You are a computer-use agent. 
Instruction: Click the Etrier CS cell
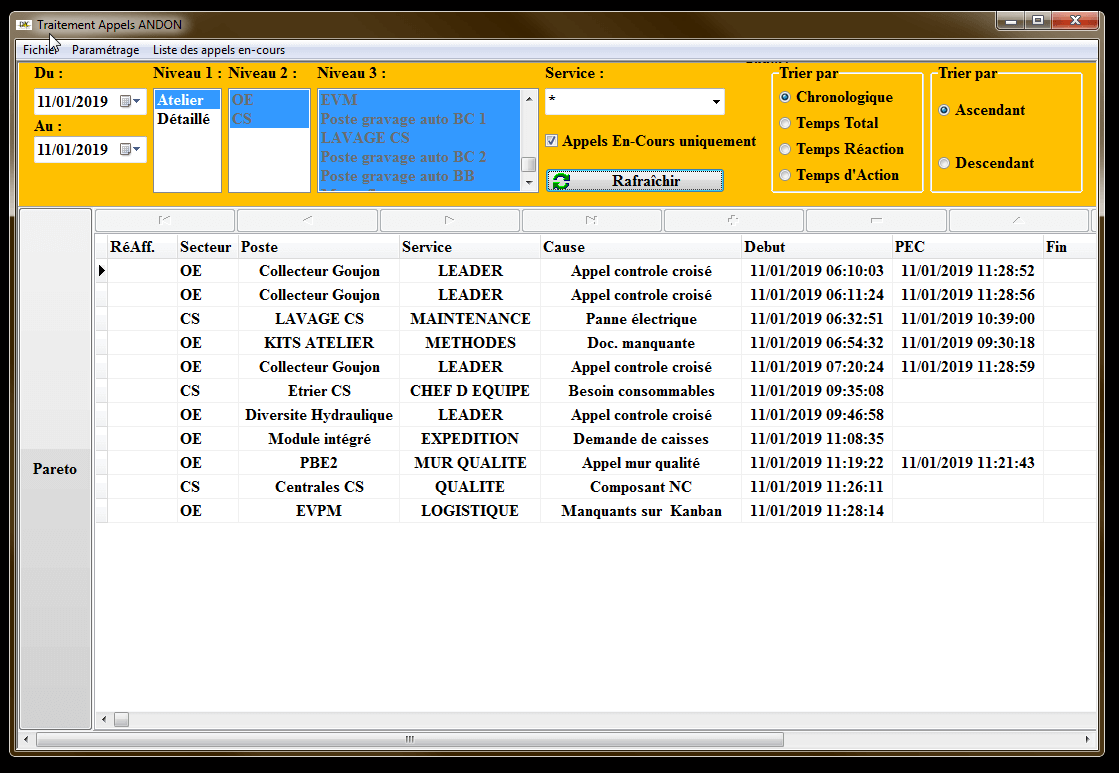point(319,391)
